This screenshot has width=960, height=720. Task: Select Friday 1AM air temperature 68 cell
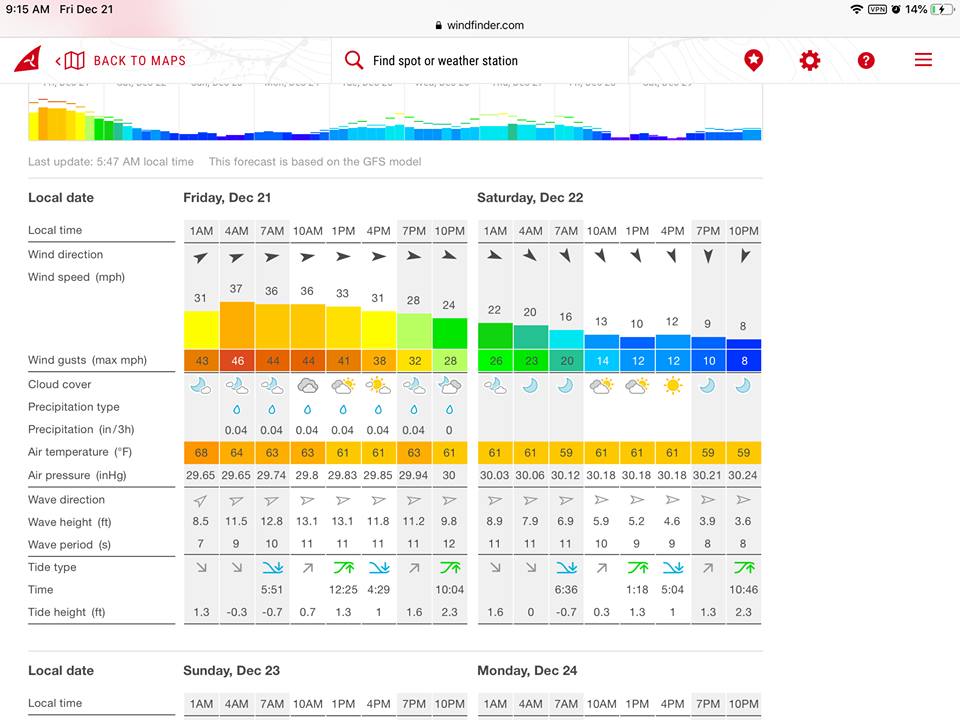201,452
